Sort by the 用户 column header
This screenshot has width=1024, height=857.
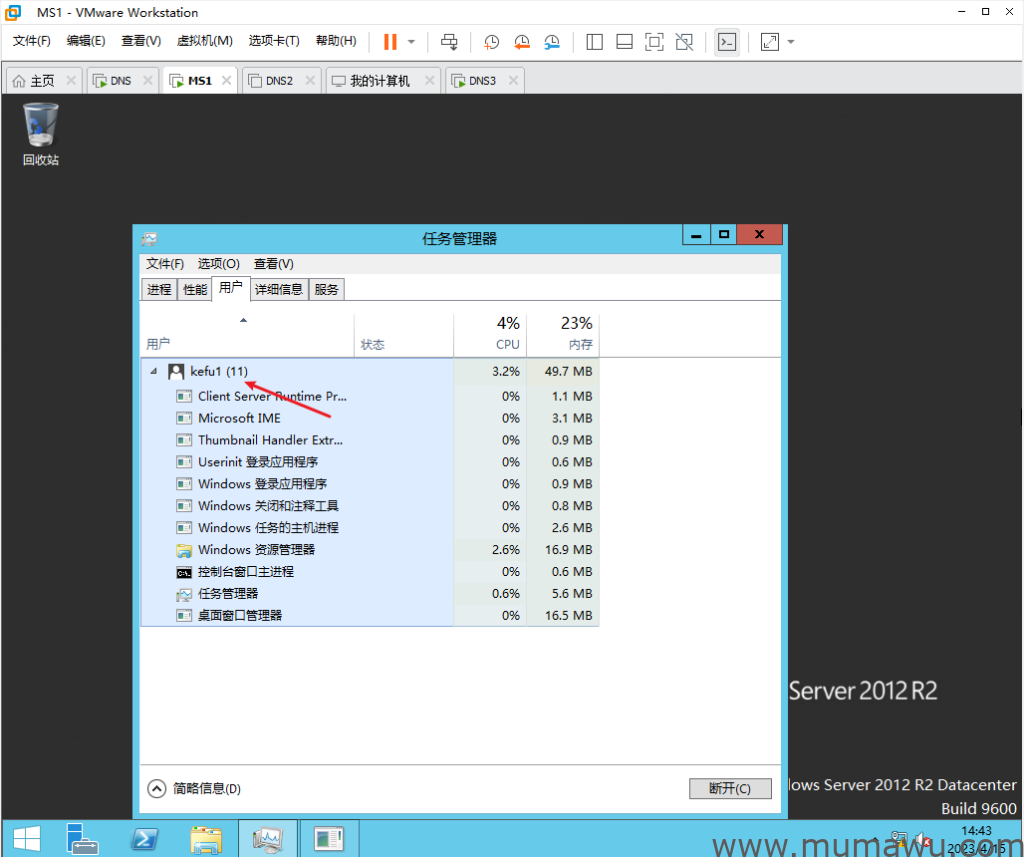click(248, 335)
